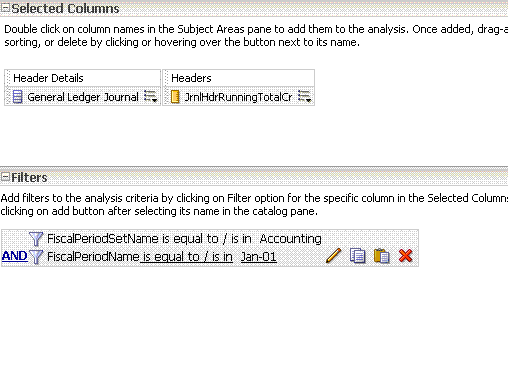Select the JrnlHdrRunningTotalCr column name
Image resolution: width=512 pixels, height=384 pixels.
coord(238,97)
